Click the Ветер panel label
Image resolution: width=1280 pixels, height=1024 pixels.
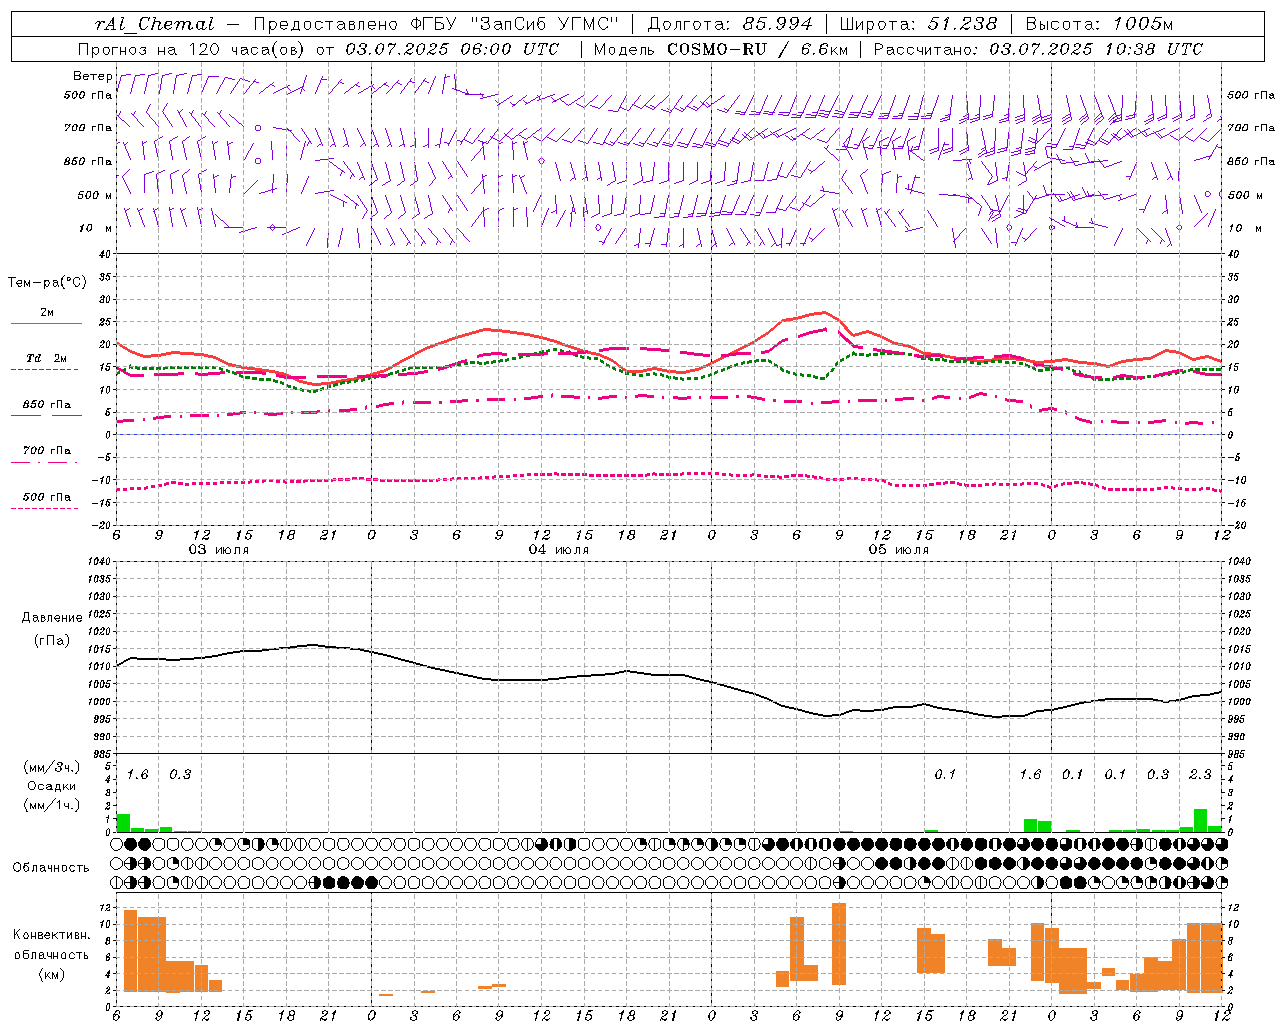pyautogui.click(x=92, y=76)
